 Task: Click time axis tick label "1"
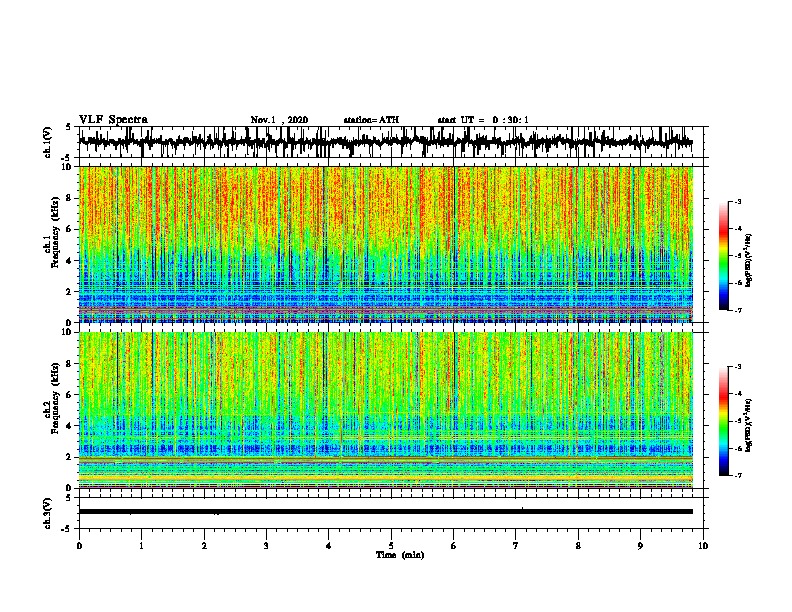click(141, 545)
